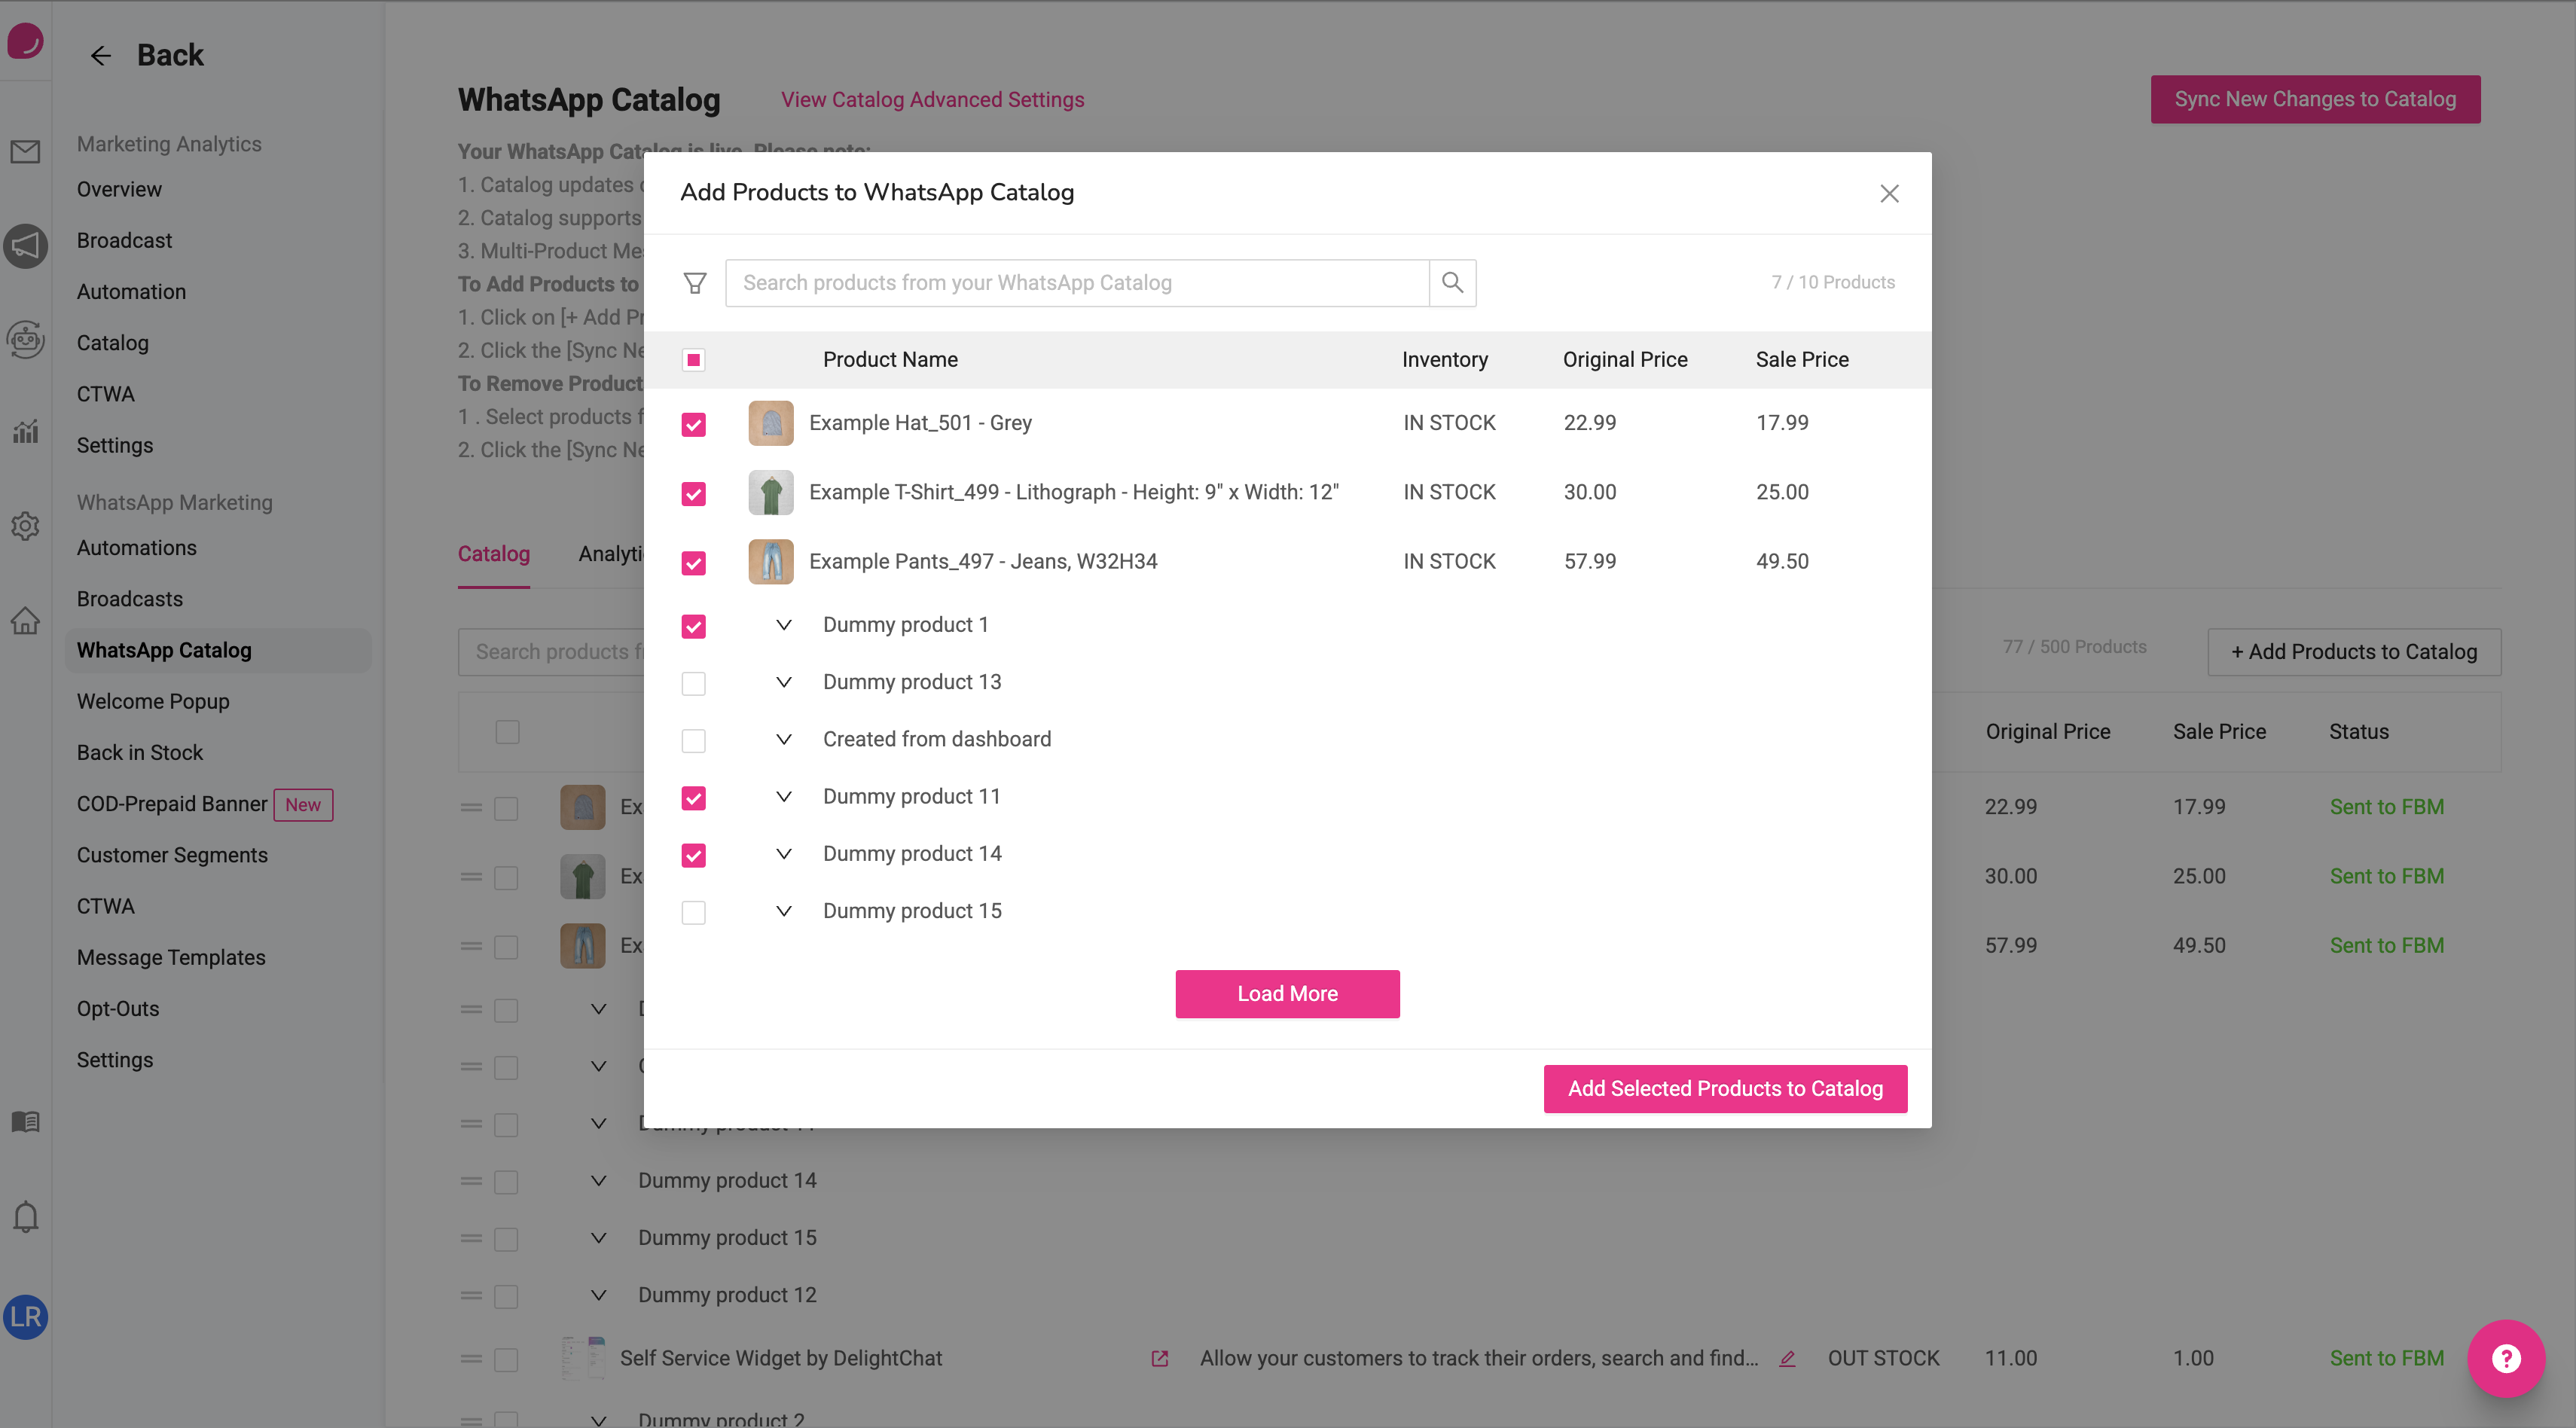Check Created from dashboard product
The image size is (2576, 1428).
click(694, 740)
